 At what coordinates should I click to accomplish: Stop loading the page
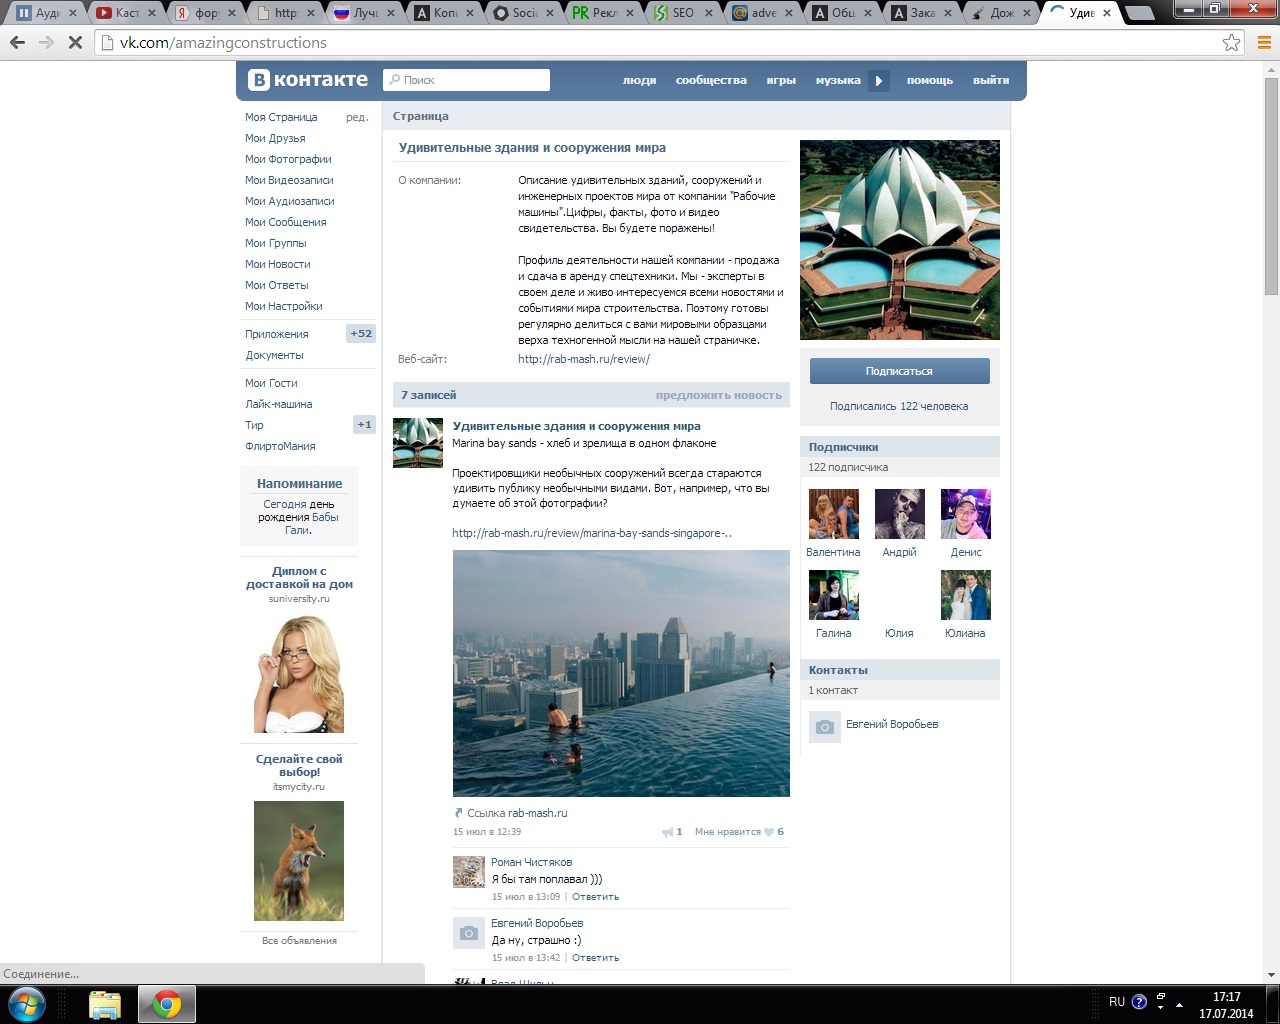pos(76,43)
